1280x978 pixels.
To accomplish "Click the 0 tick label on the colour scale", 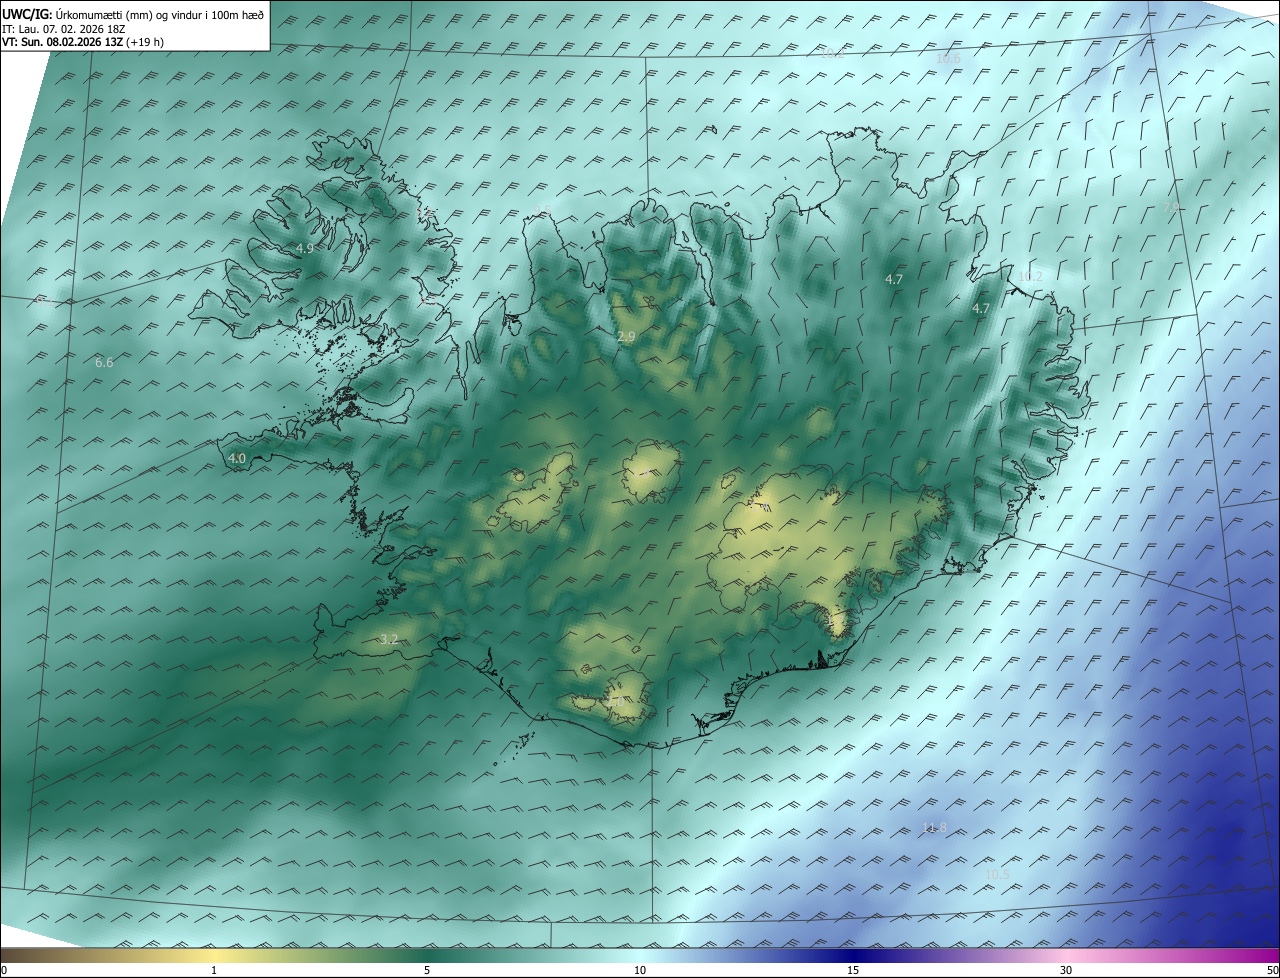I will click(4, 971).
